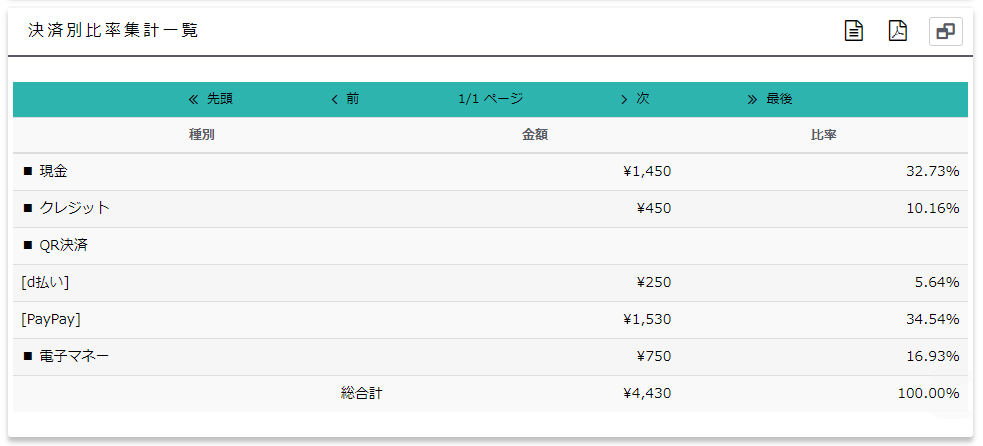Screen dimensions: 983x446
Task: Click the CSV document export icon
Action: (853, 31)
